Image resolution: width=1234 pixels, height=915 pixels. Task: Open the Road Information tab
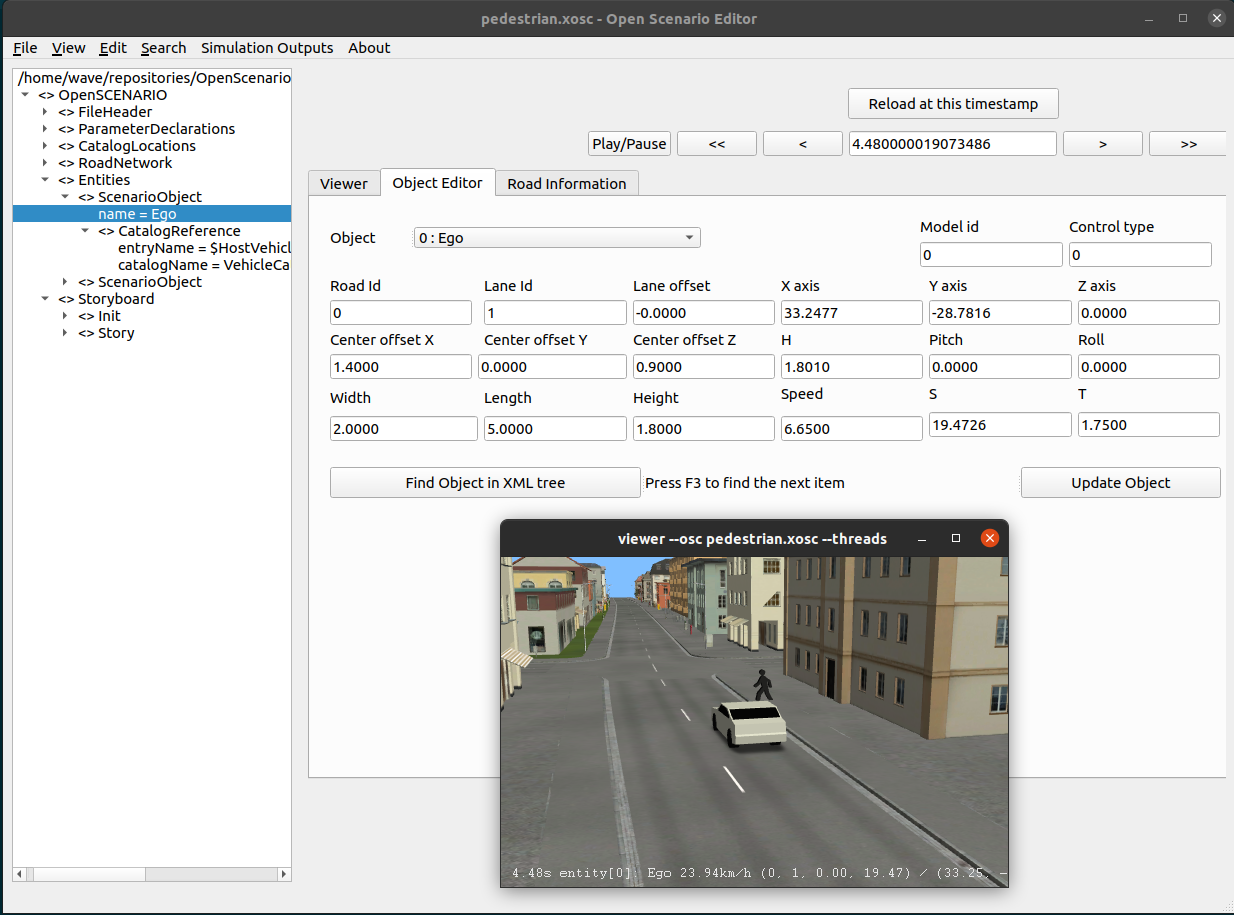pos(566,184)
